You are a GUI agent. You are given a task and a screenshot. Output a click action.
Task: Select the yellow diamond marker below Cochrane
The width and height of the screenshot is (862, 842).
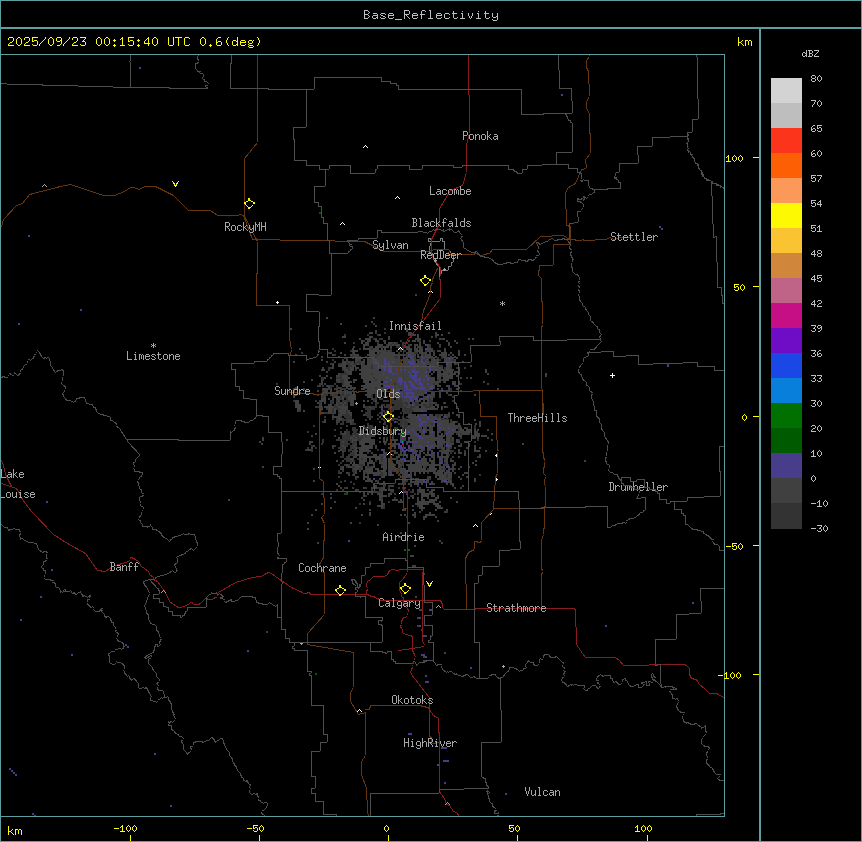[x=340, y=591]
